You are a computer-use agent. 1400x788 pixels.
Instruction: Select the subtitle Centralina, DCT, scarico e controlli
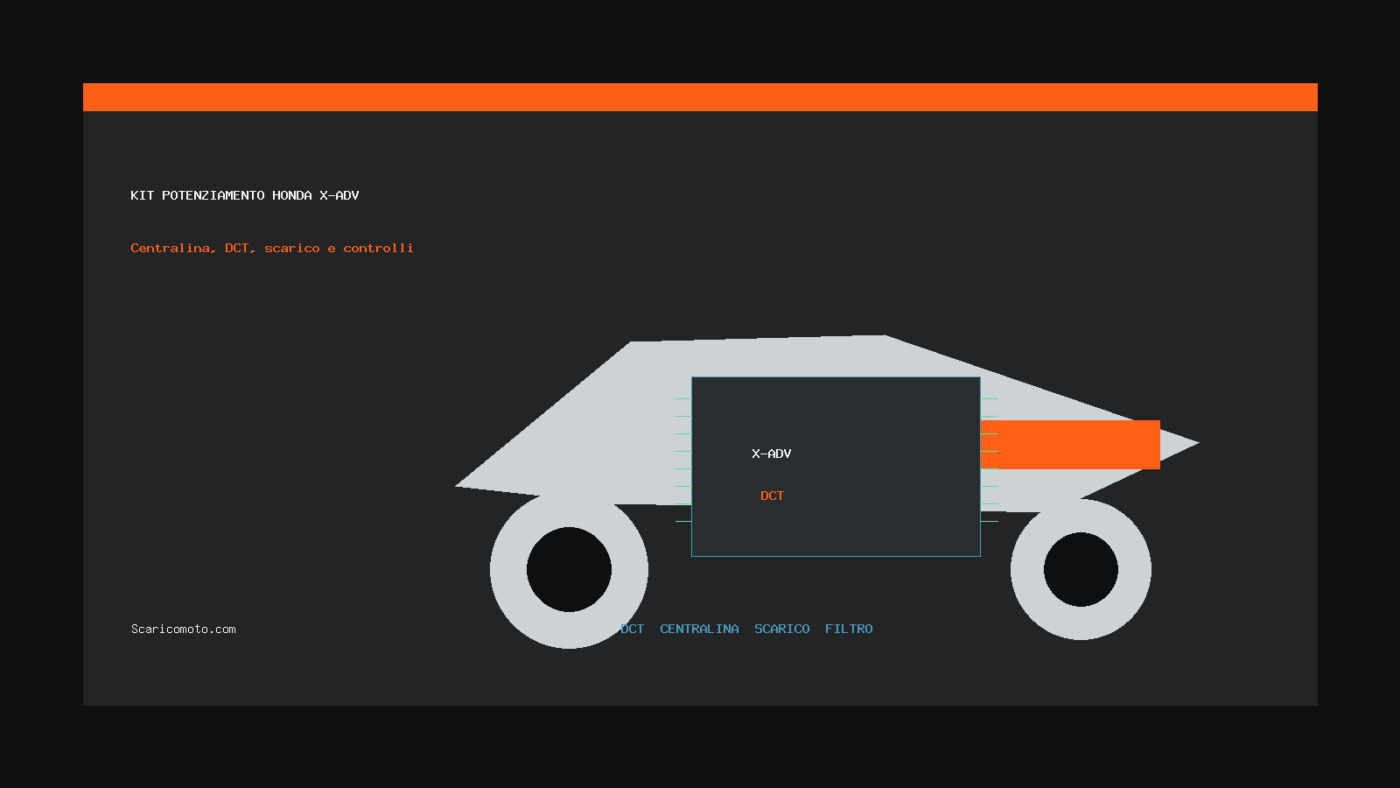click(x=272, y=248)
